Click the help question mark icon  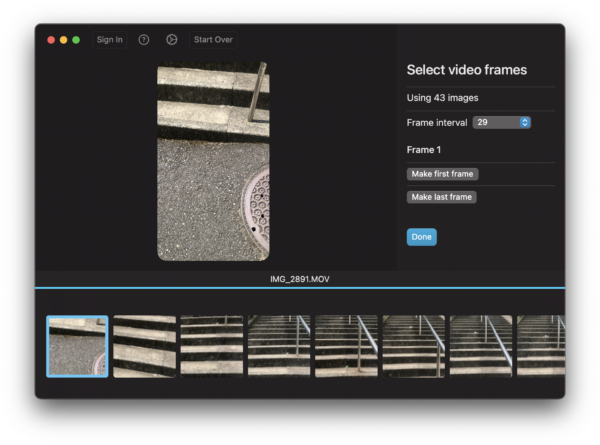(143, 40)
